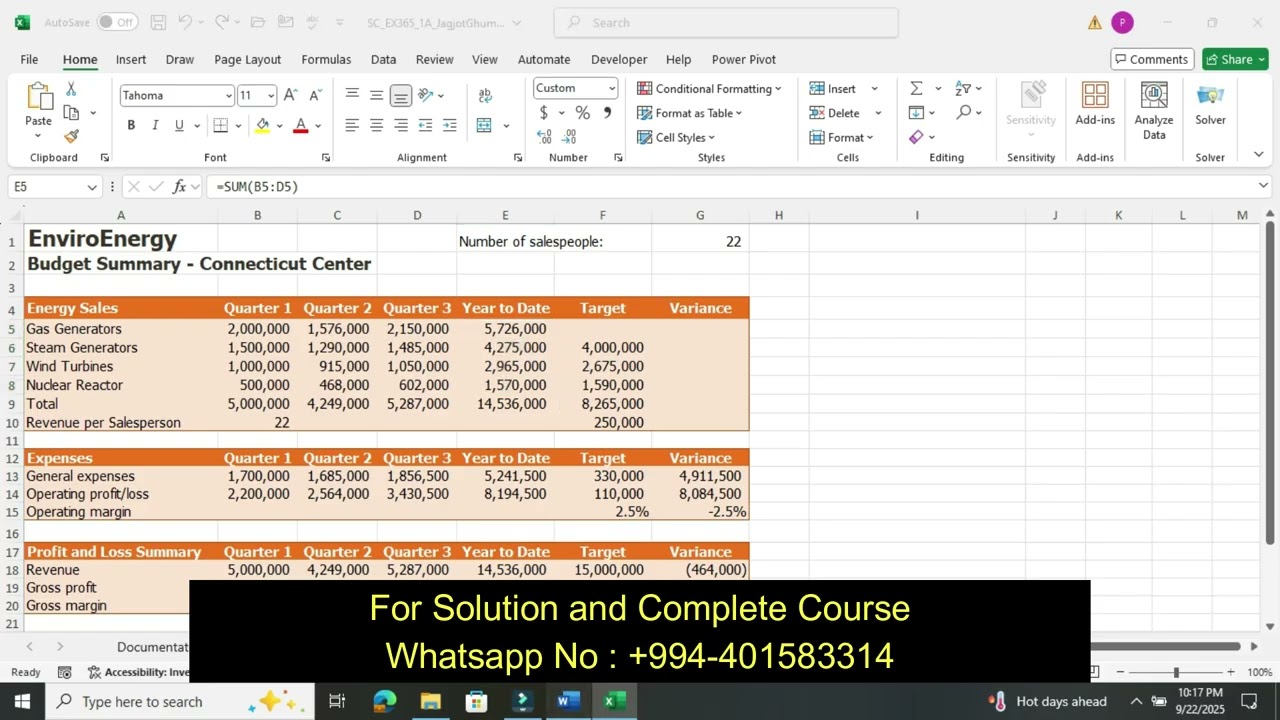
Task: Open the font size dropdown
Action: point(270,96)
